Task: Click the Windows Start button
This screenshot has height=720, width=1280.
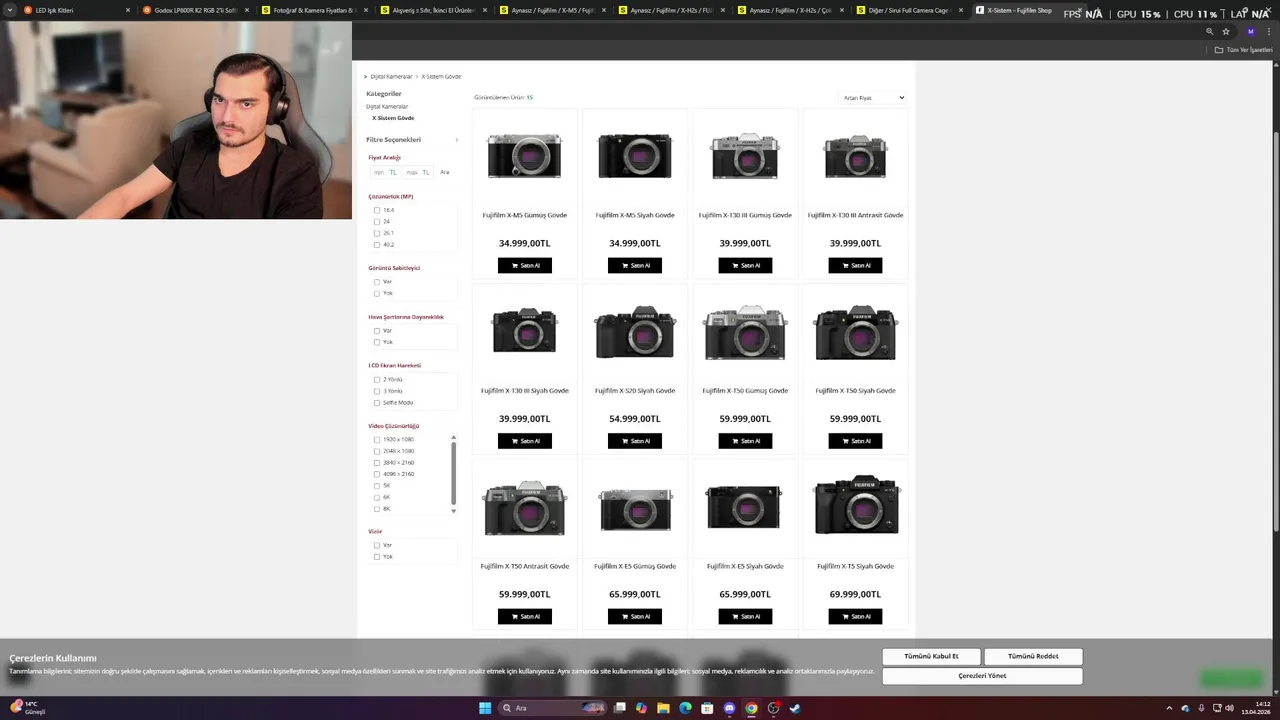Action: coord(485,708)
